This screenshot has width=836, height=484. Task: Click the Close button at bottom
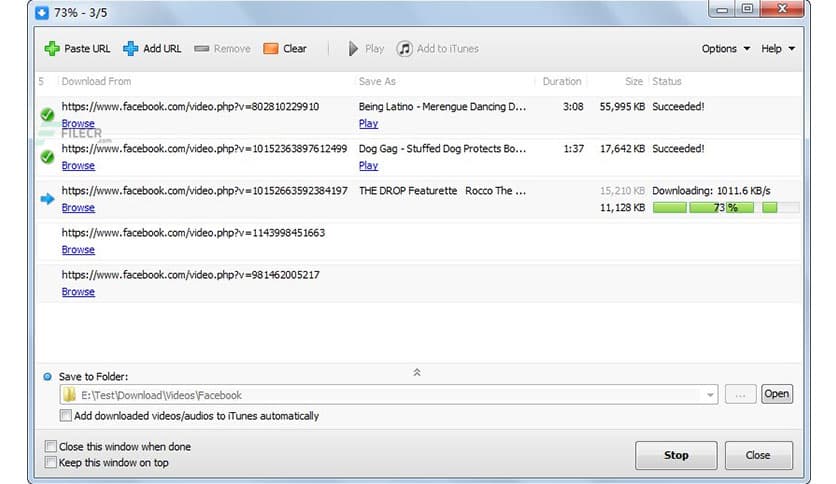pyautogui.click(x=758, y=455)
